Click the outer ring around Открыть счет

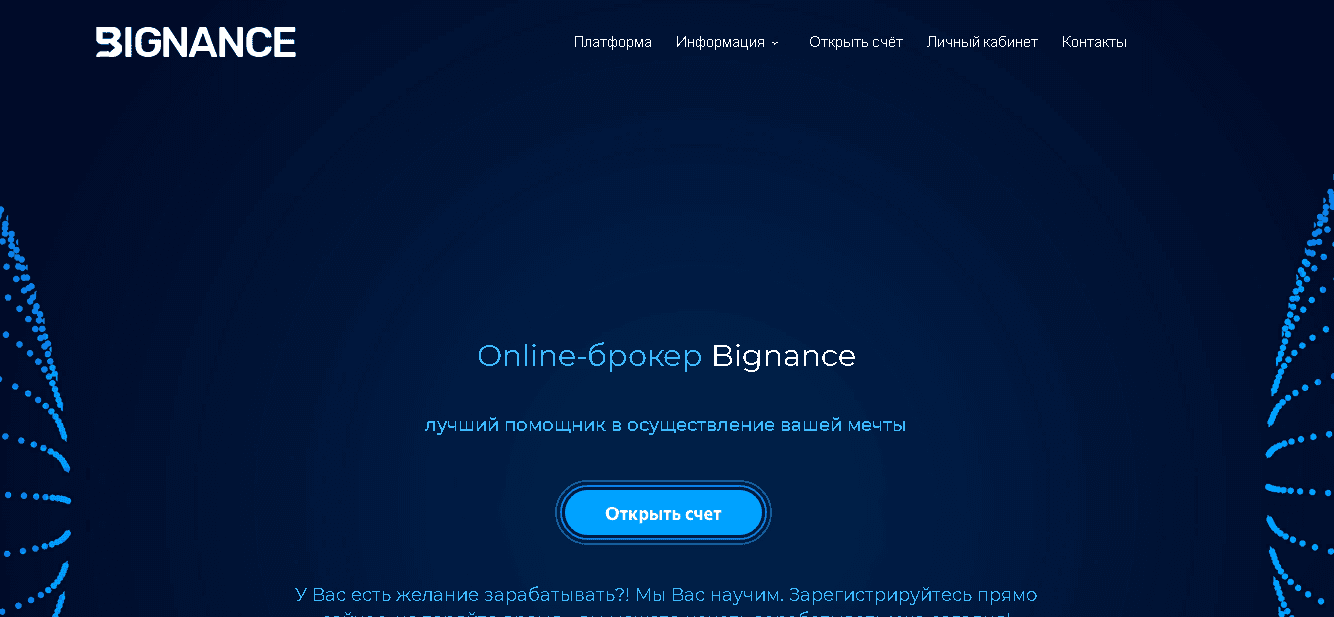tap(665, 485)
